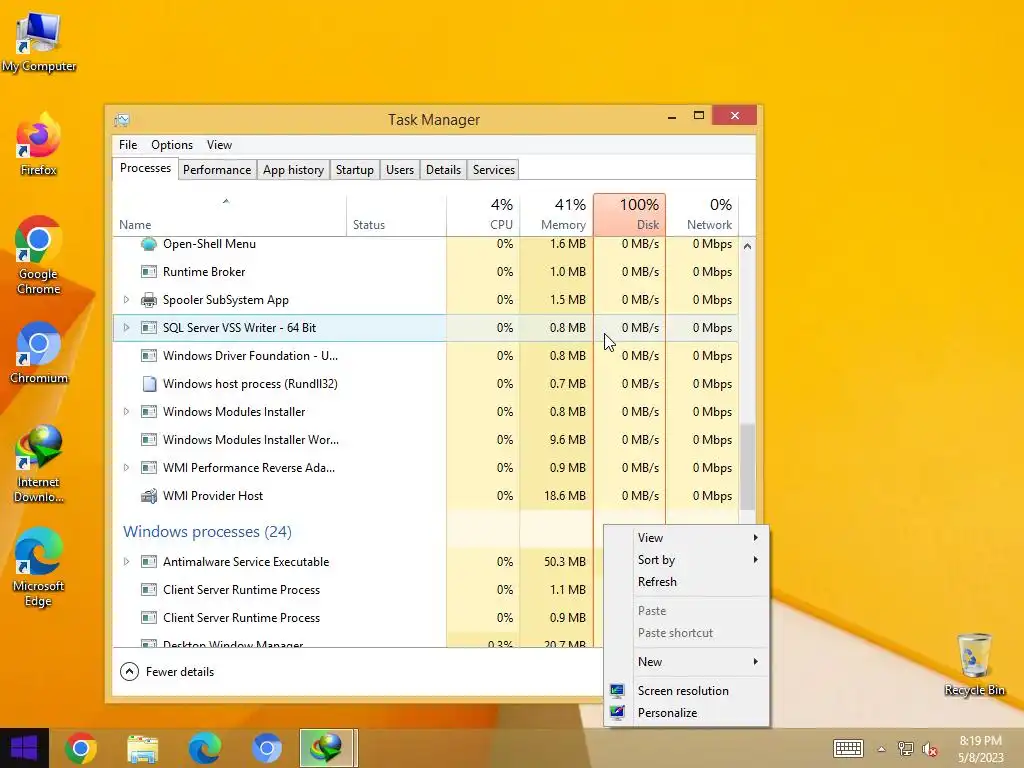Image resolution: width=1024 pixels, height=768 pixels.
Task: Open the Startup tab
Action: (355, 170)
